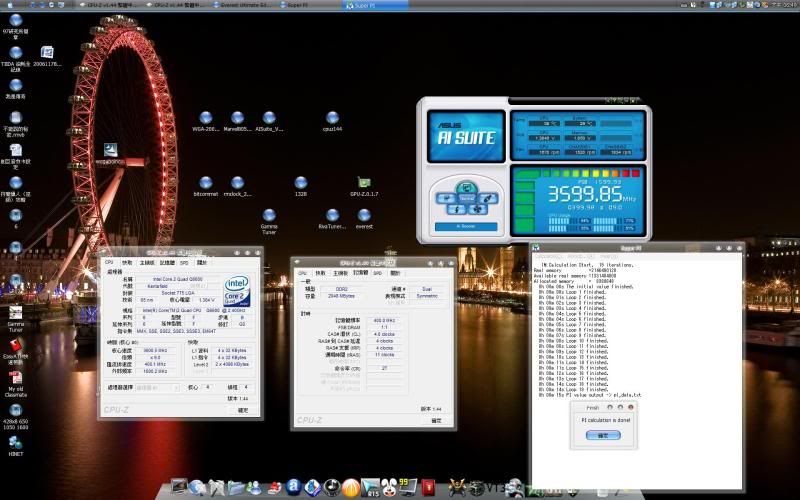Screen dimensions: 800x500
Task: Open the GPU-Z.0.1.7 desktop shortcut
Action: (x=365, y=184)
